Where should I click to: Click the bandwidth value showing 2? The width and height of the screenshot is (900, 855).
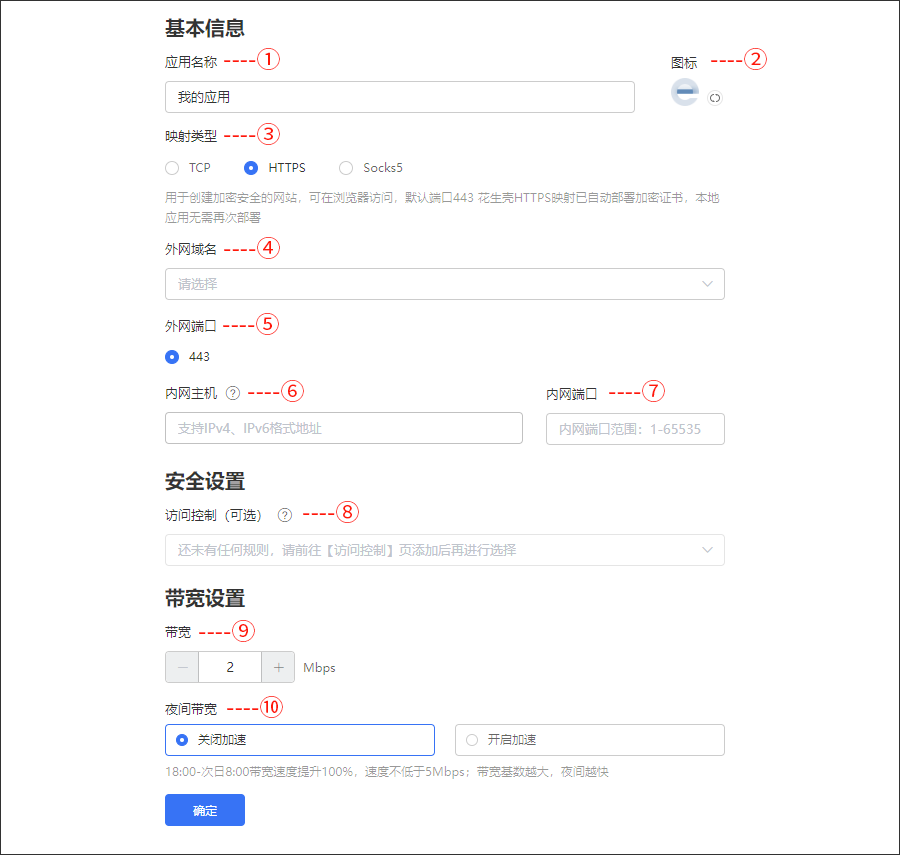(x=230, y=666)
